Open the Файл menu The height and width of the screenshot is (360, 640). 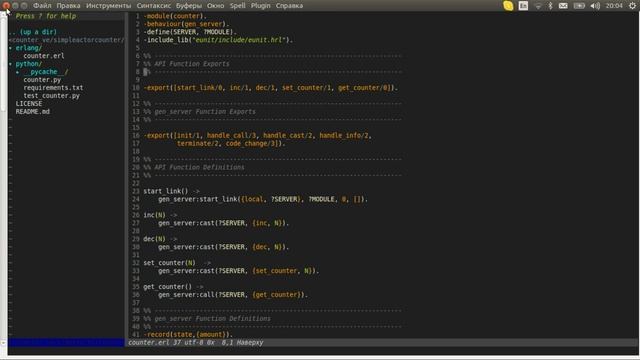tap(42, 6)
